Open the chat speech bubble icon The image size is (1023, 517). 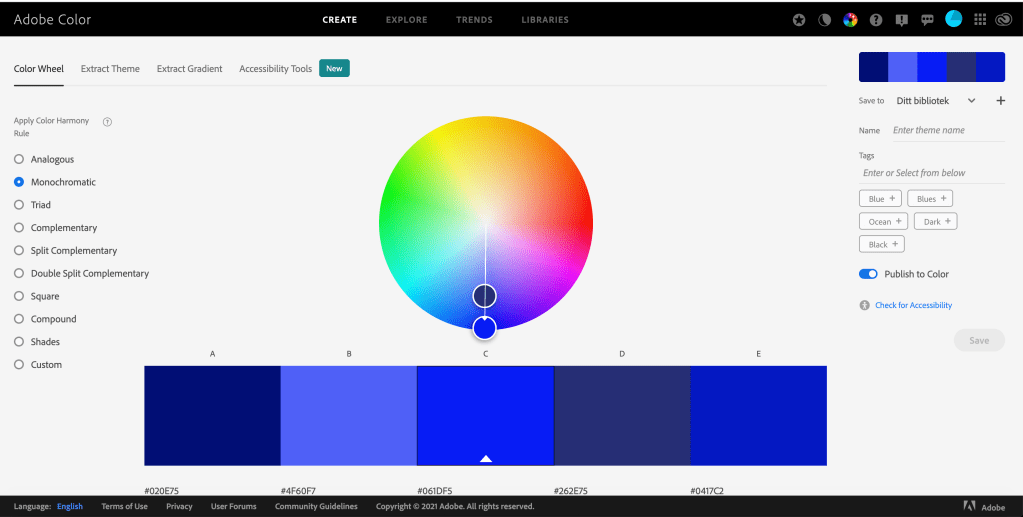[x=927, y=19]
